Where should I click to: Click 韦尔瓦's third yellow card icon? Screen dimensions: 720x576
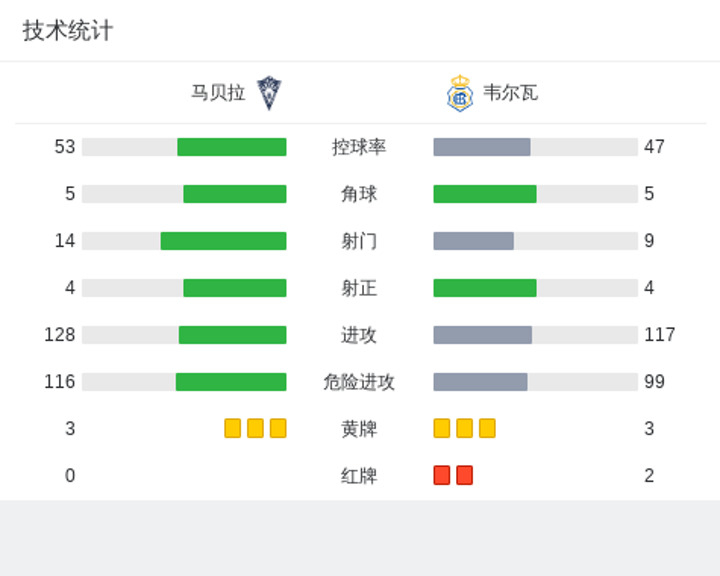[487, 428]
